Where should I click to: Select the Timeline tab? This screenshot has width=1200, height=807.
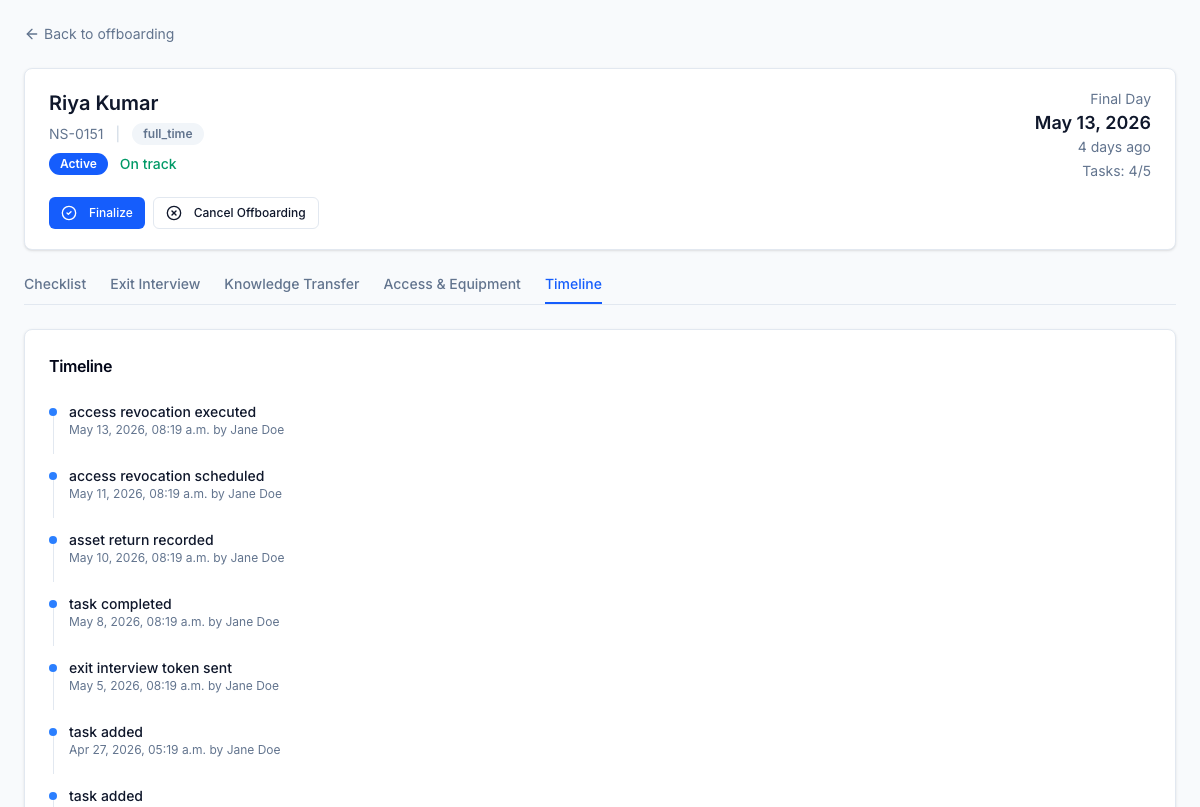573,284
